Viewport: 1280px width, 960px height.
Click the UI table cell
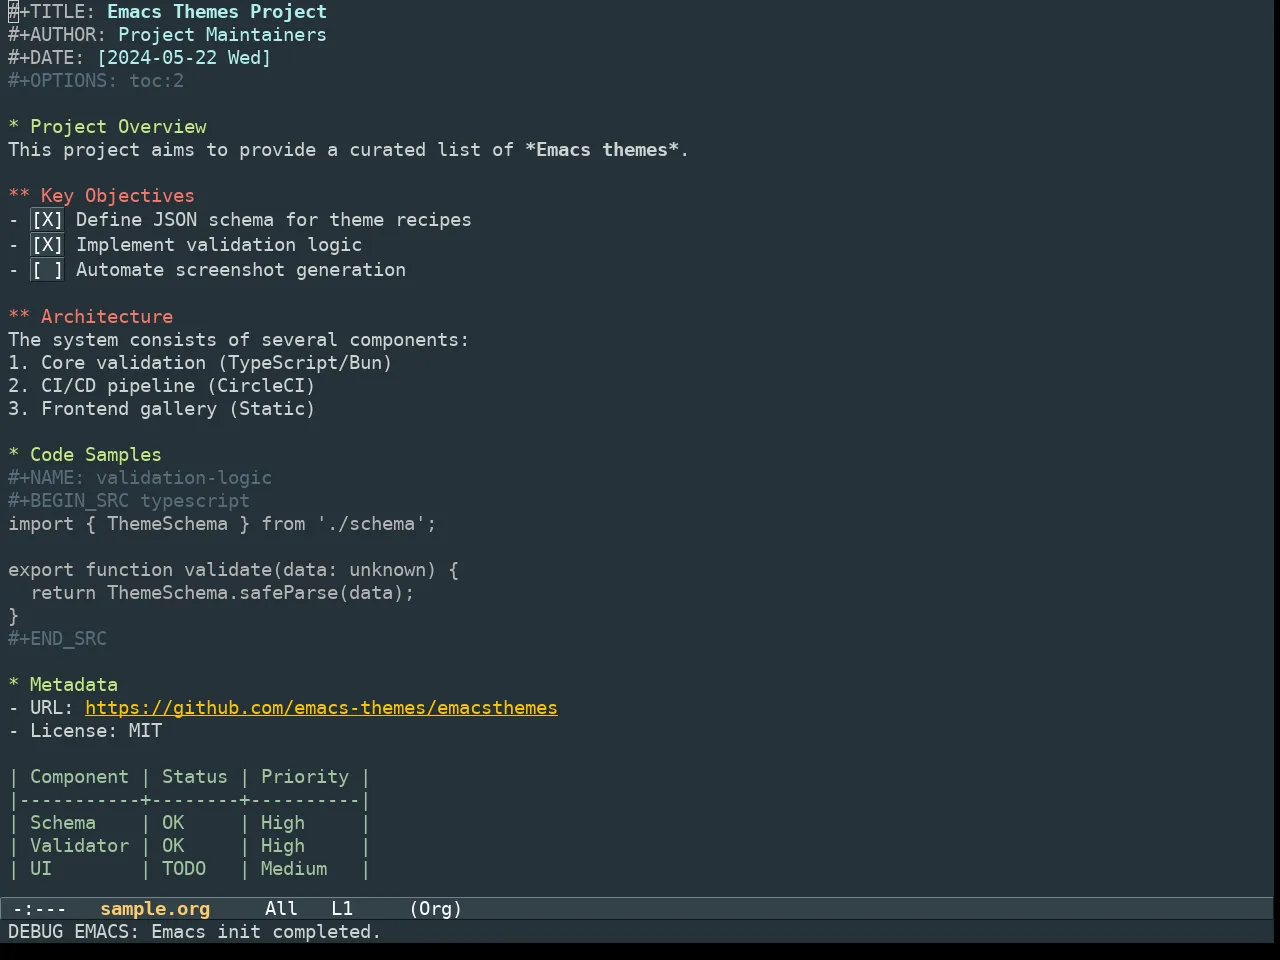(x=41, y=869)
